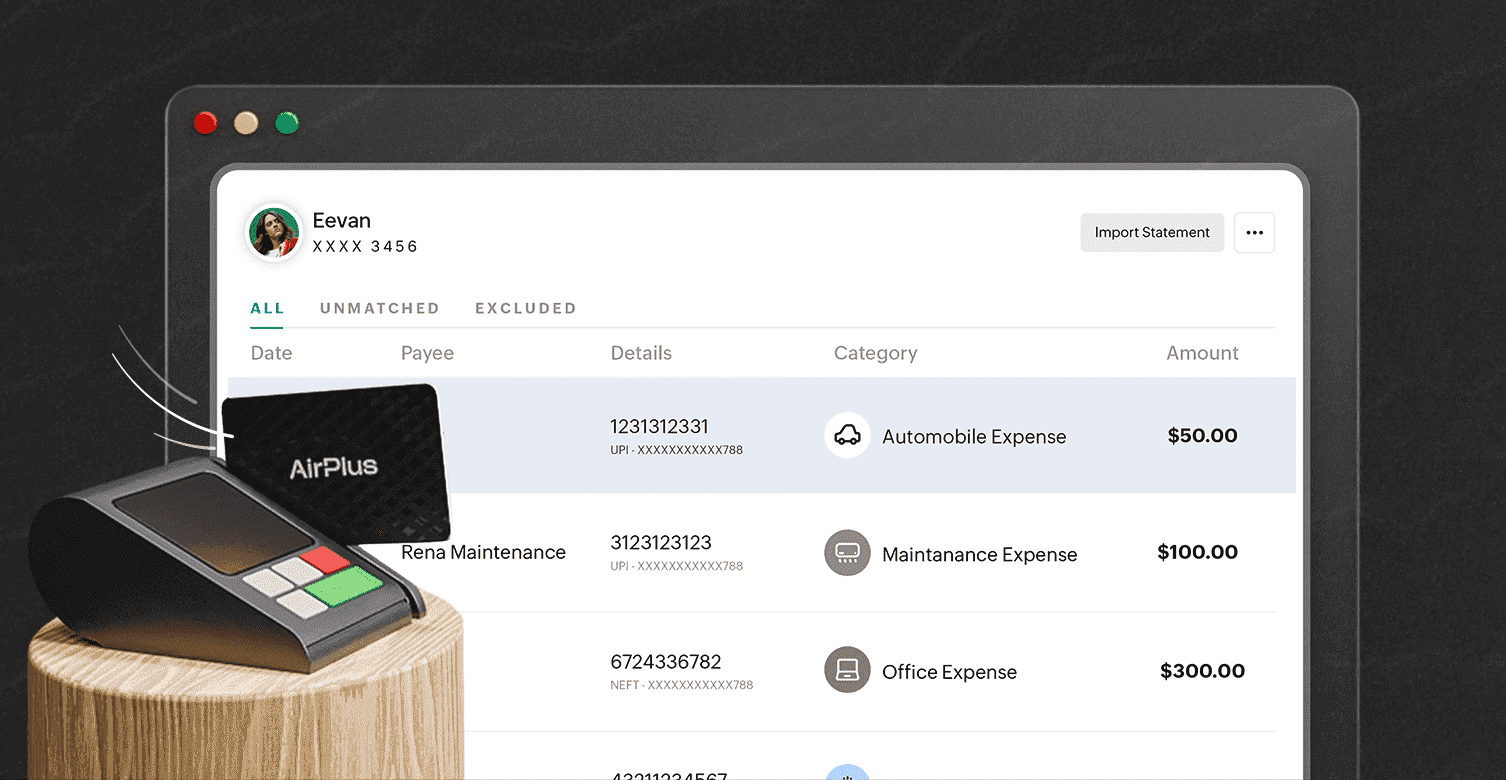Click the Office Expense category label

click(949, 673)
